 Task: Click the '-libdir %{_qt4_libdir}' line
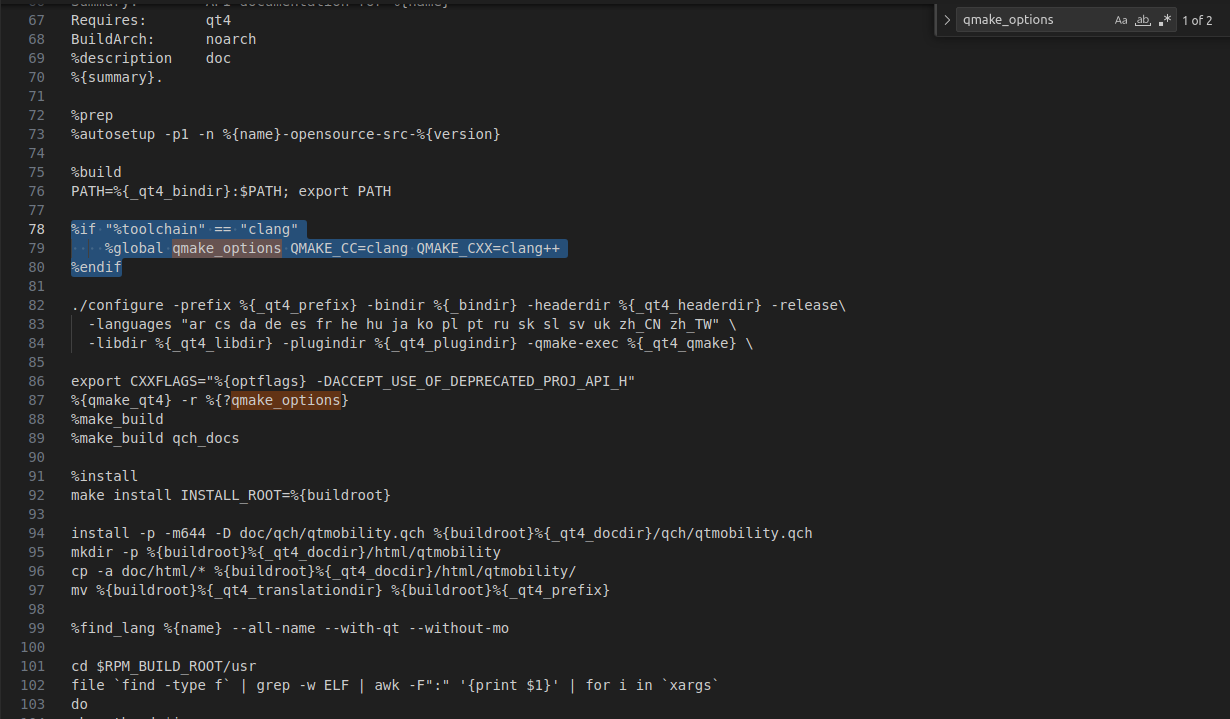pos(420,343)
